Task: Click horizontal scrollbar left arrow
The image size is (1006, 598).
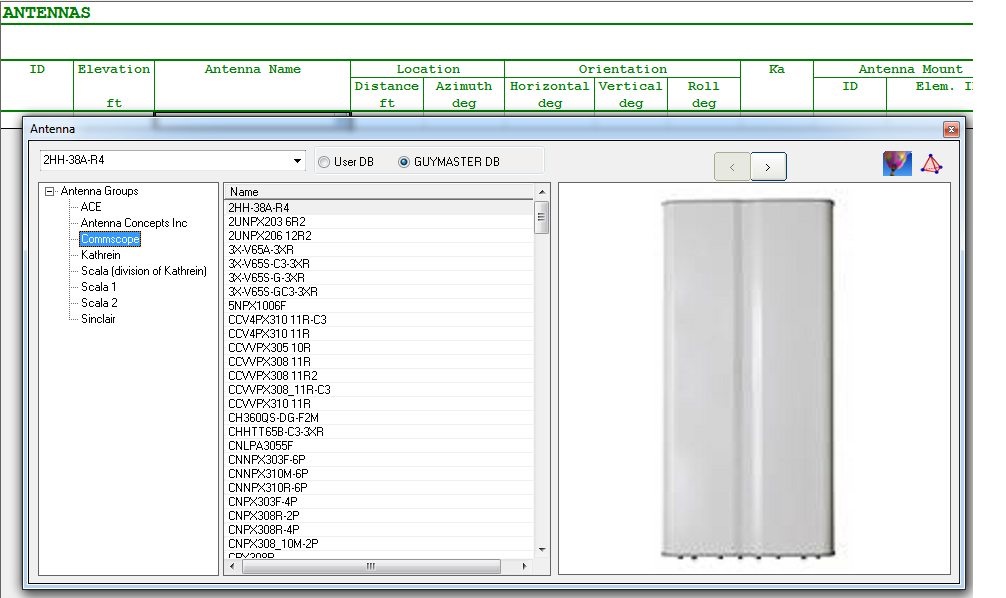Action: click(x=232, y=567)
